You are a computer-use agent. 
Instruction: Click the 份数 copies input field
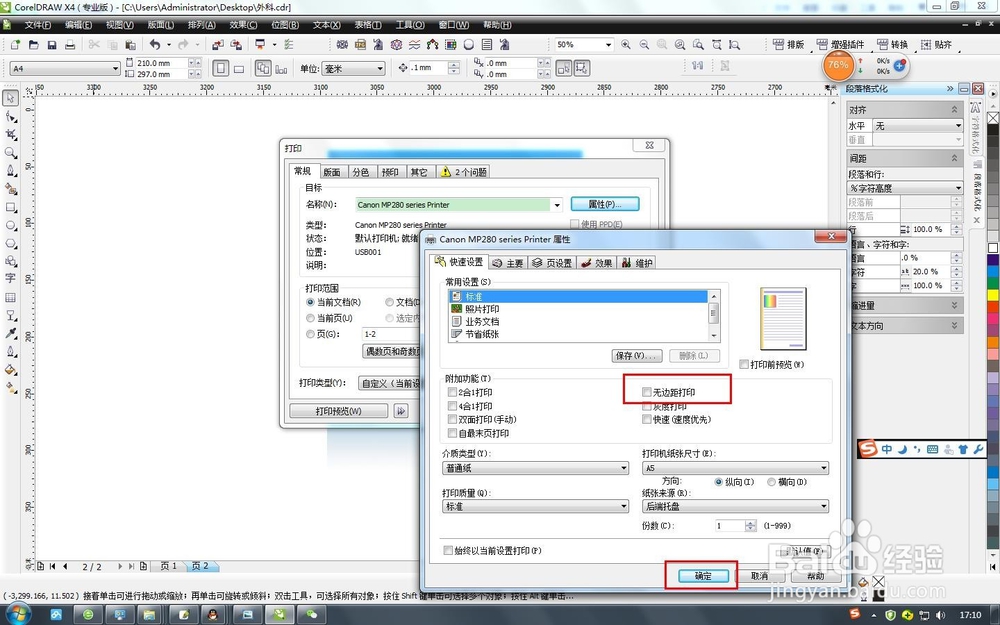click(x=730, y=526)
